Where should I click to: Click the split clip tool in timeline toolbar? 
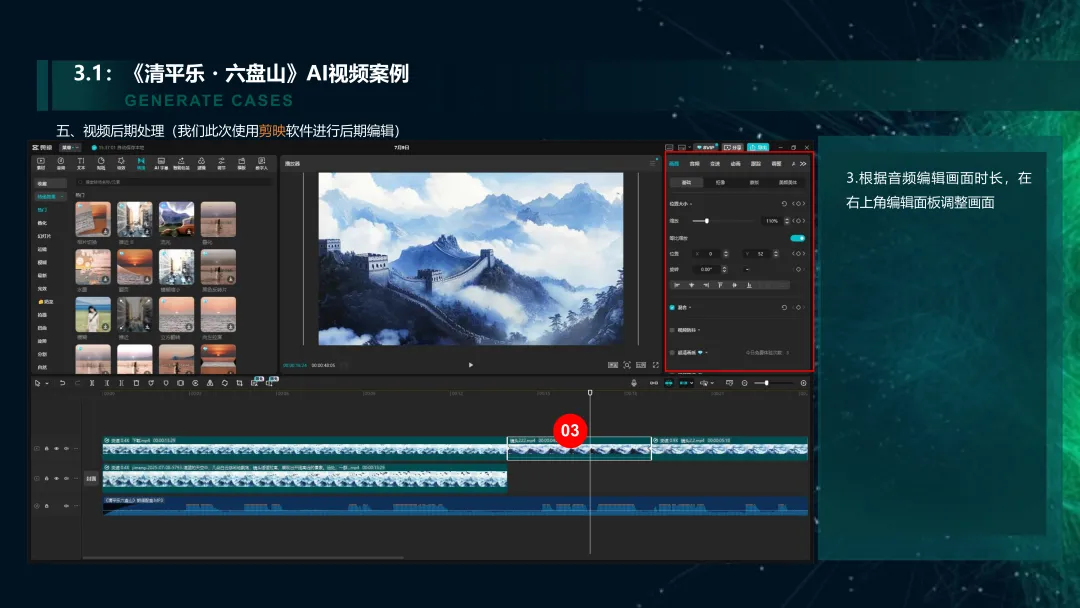tap(92, 383)
